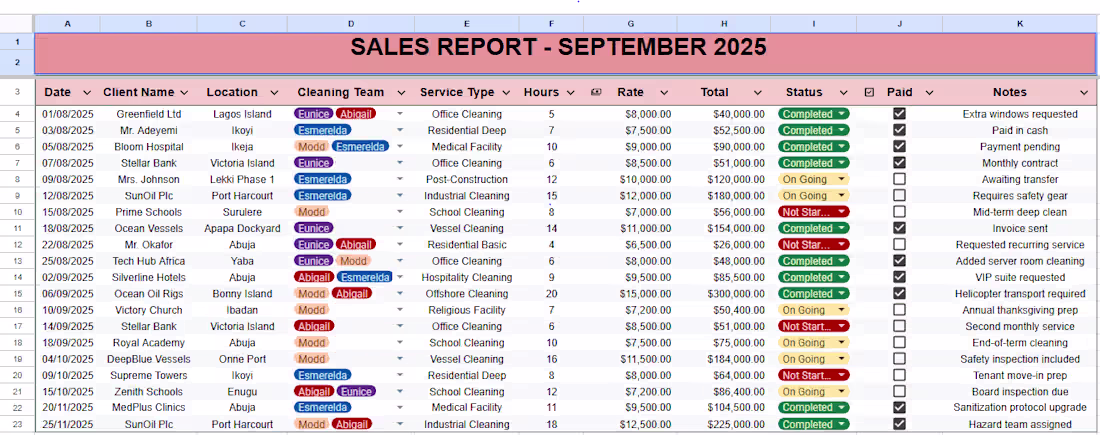
Task: Select column D header
Action: 351,23
